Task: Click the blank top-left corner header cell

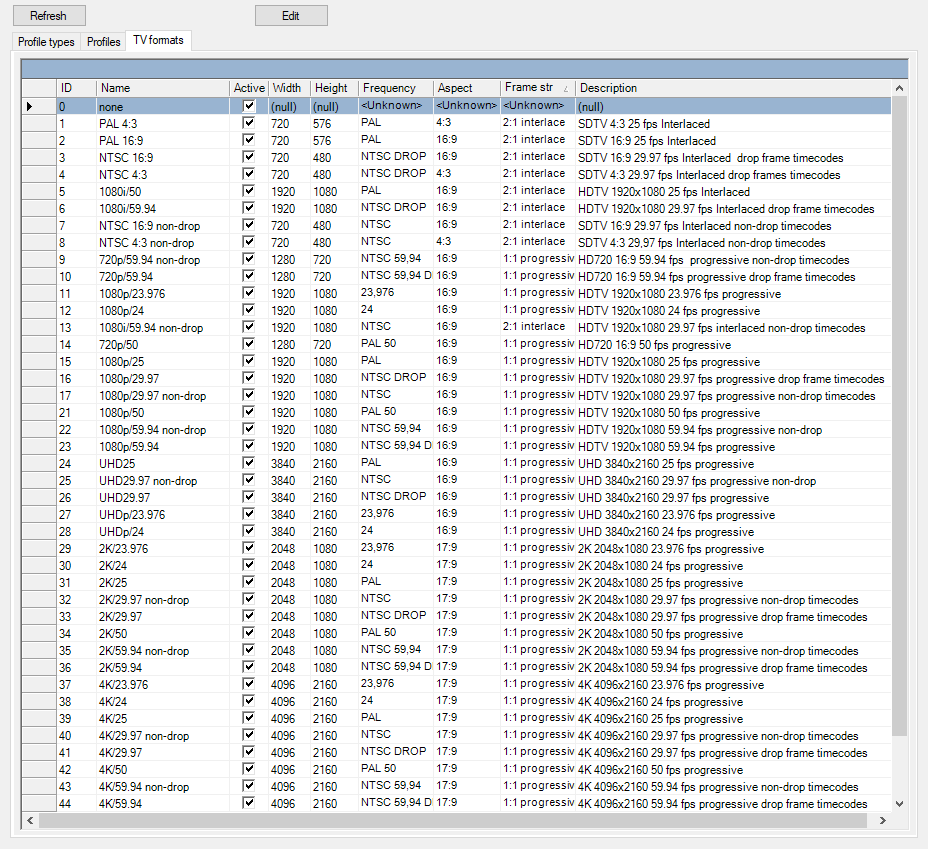Action: [39, 88]
